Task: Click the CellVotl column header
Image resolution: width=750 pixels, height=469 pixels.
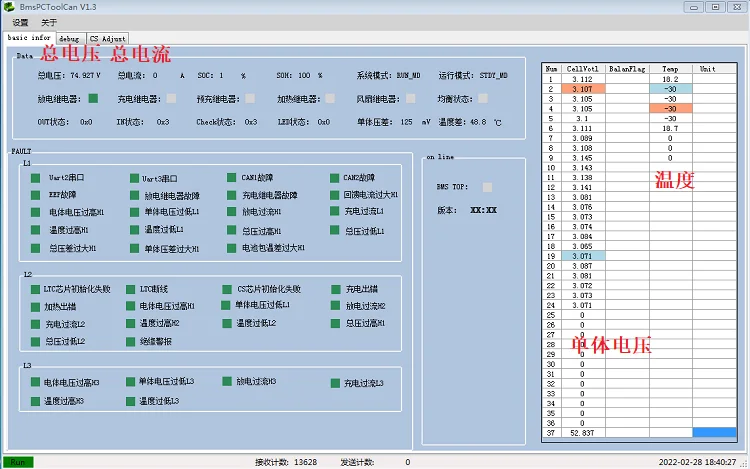Action: [x=582, y=69]
